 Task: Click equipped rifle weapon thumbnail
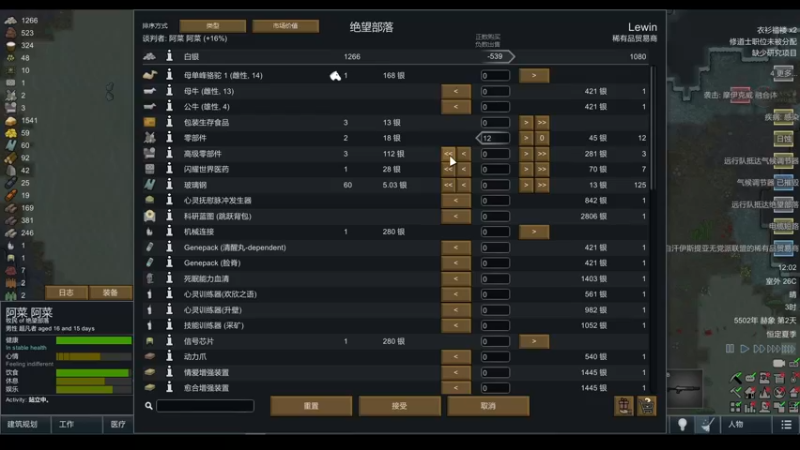(685, 389)
